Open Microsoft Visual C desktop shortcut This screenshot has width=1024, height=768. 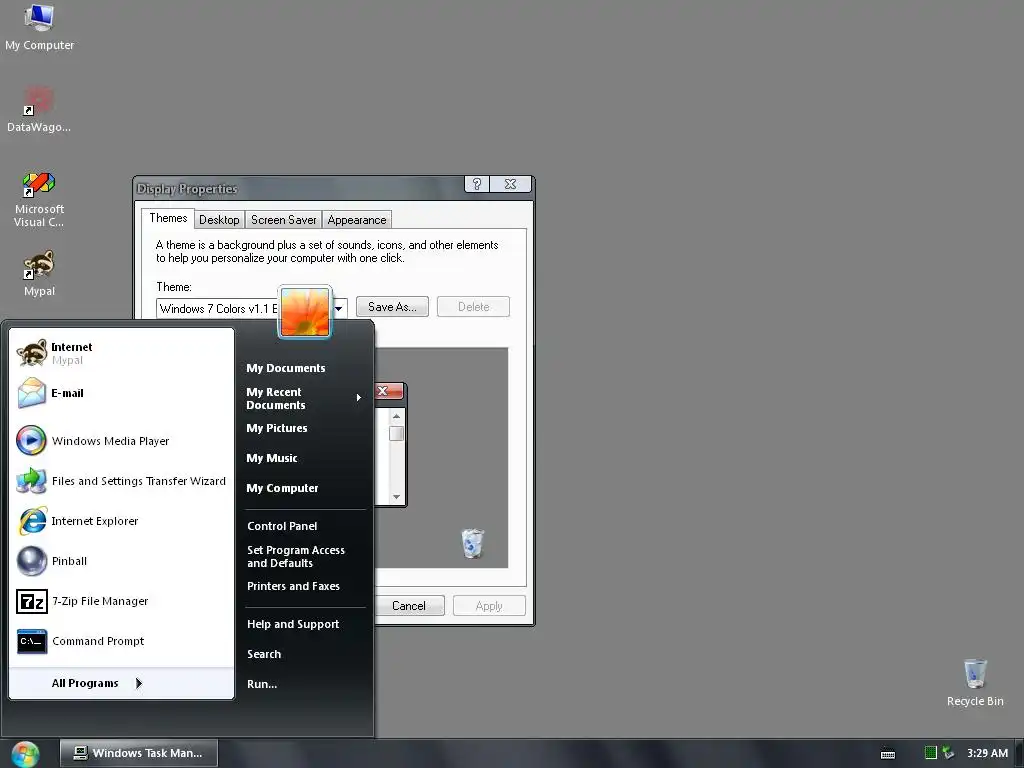click(x=39, y=199)
